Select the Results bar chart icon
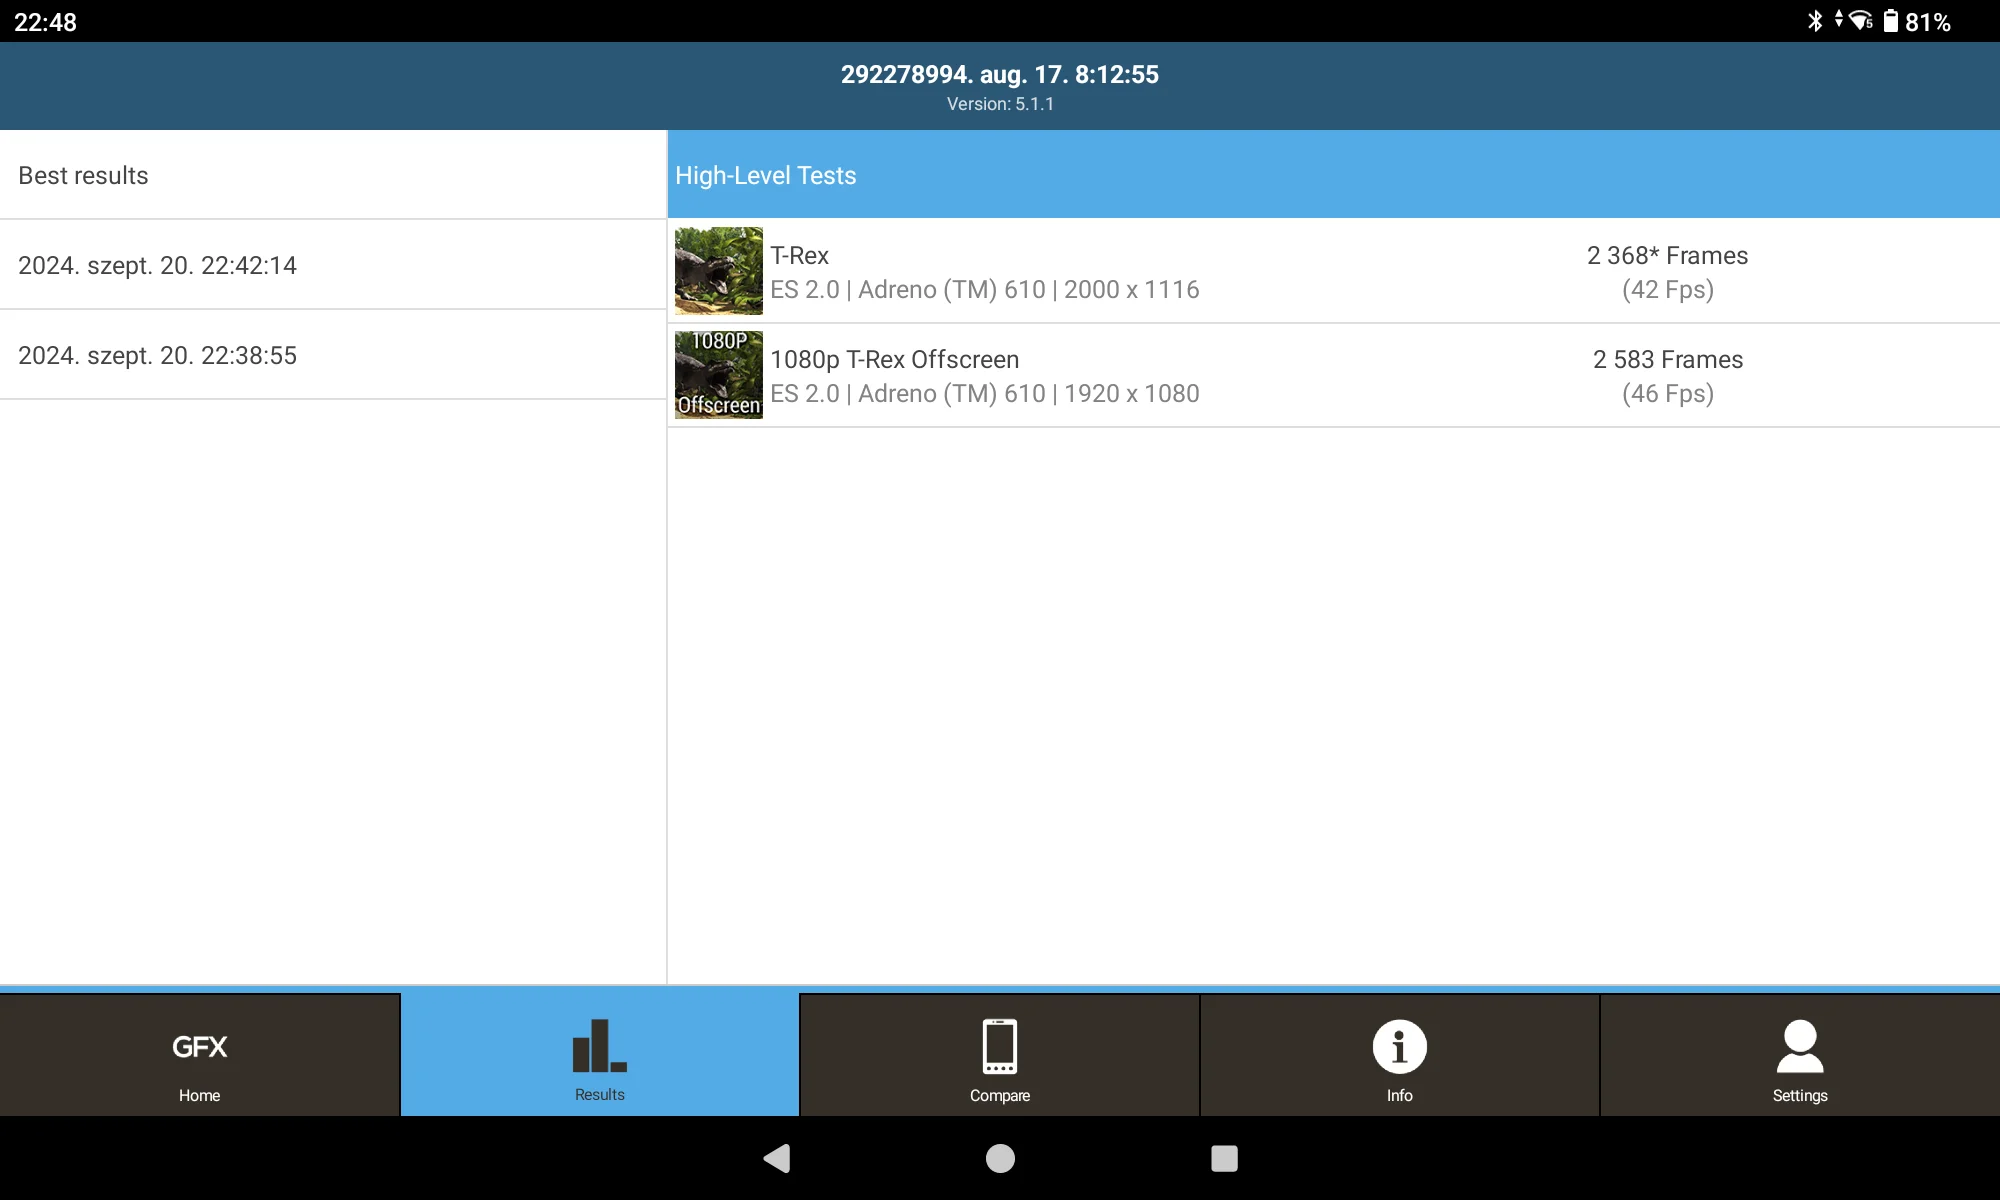The width and height of the screenshot is (2000, 1200). point(599,1046)
